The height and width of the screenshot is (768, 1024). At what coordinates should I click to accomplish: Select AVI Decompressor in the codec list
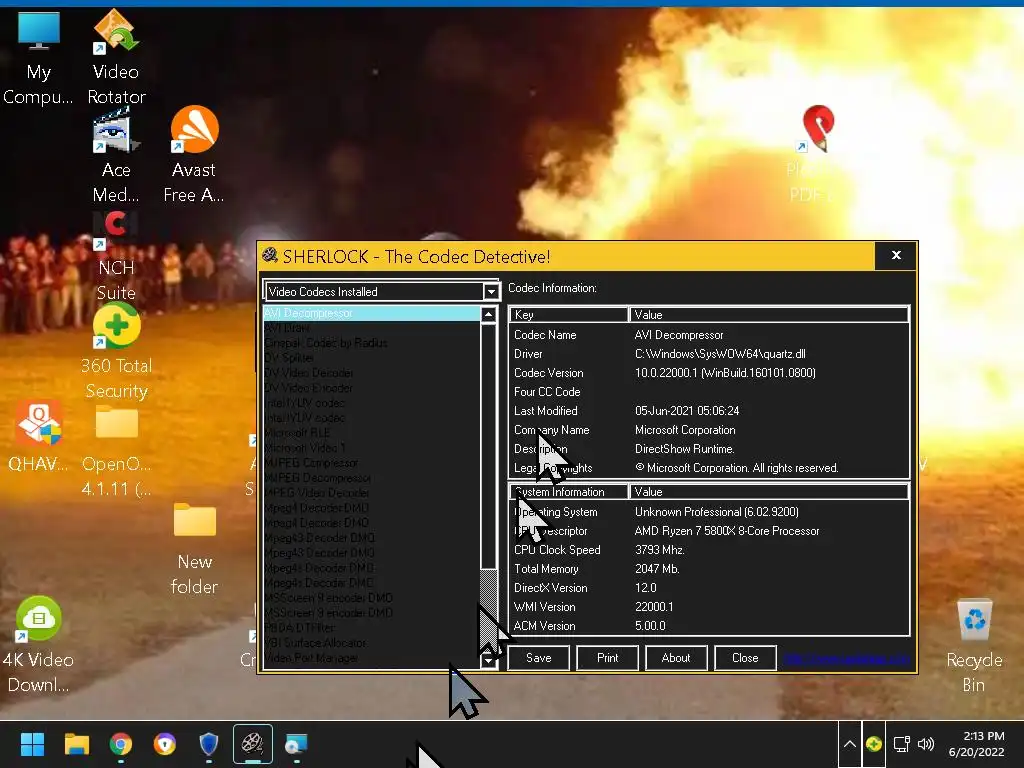point(372,313)
